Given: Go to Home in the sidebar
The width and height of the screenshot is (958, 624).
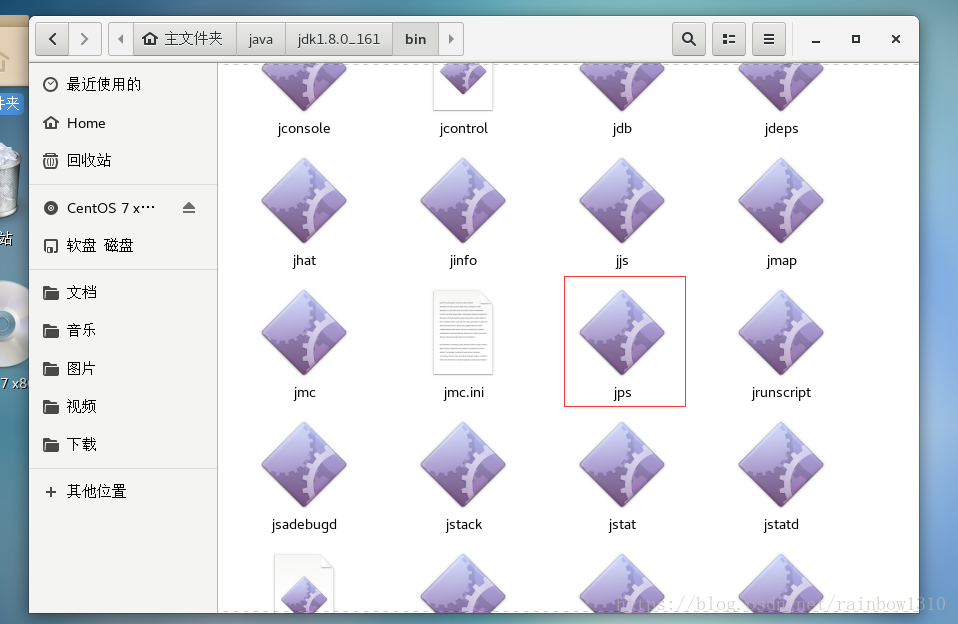Looking at the screenshot, I should (123, 123).
